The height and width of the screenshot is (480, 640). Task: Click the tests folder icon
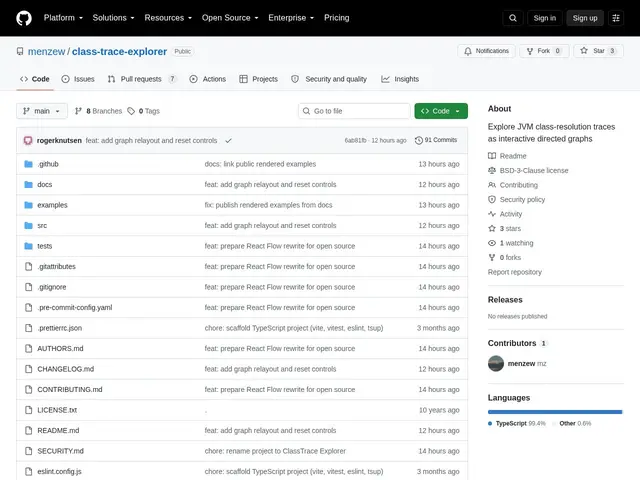(28, 246)
